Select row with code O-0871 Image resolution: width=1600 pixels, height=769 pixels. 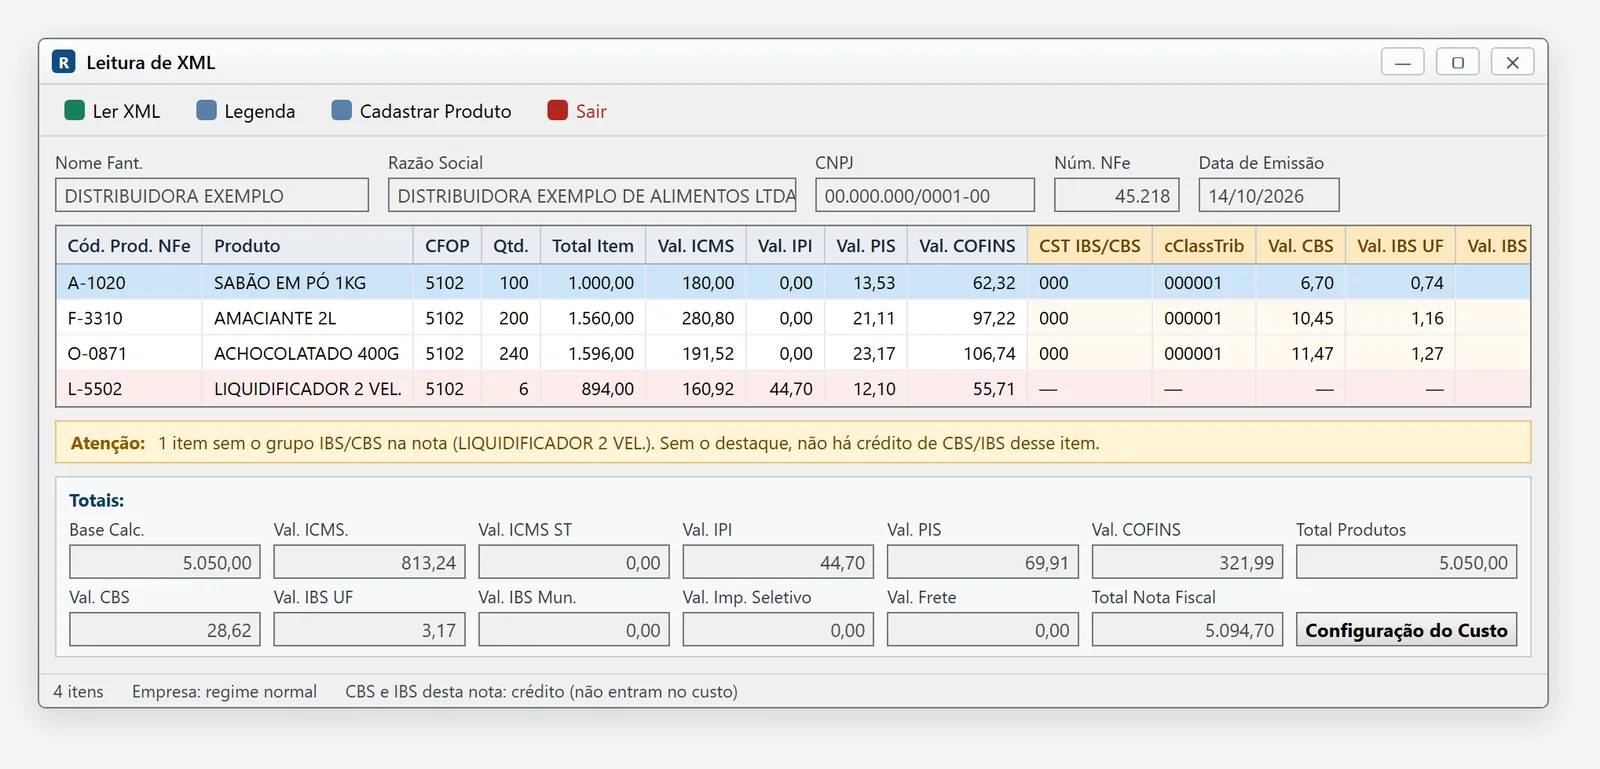[x=793, y=353]
